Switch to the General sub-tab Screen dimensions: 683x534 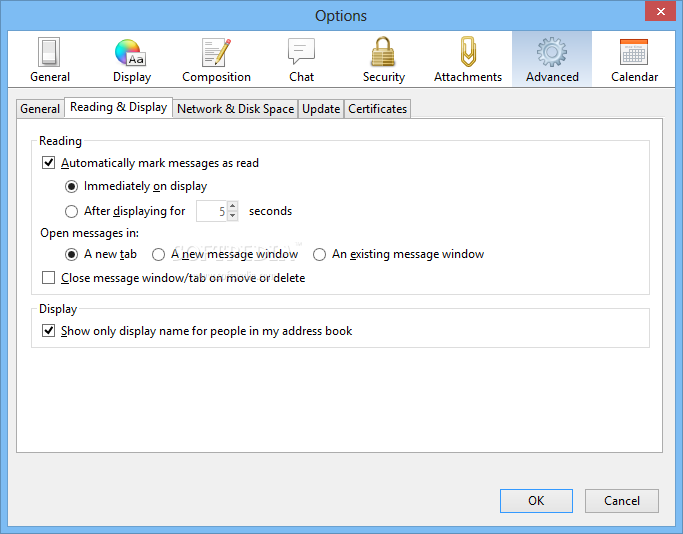[x=40, y=109]
